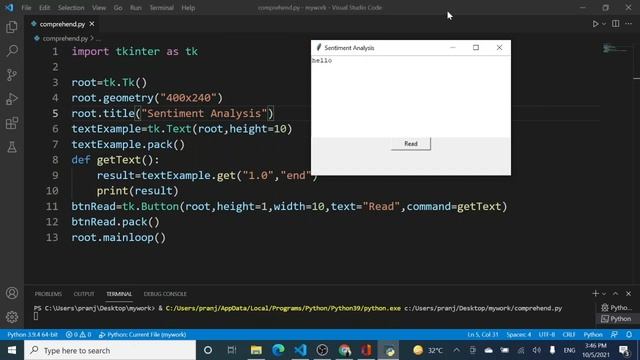
Task: Change the UTF-8 encoding setting
Action: point(547,335)
